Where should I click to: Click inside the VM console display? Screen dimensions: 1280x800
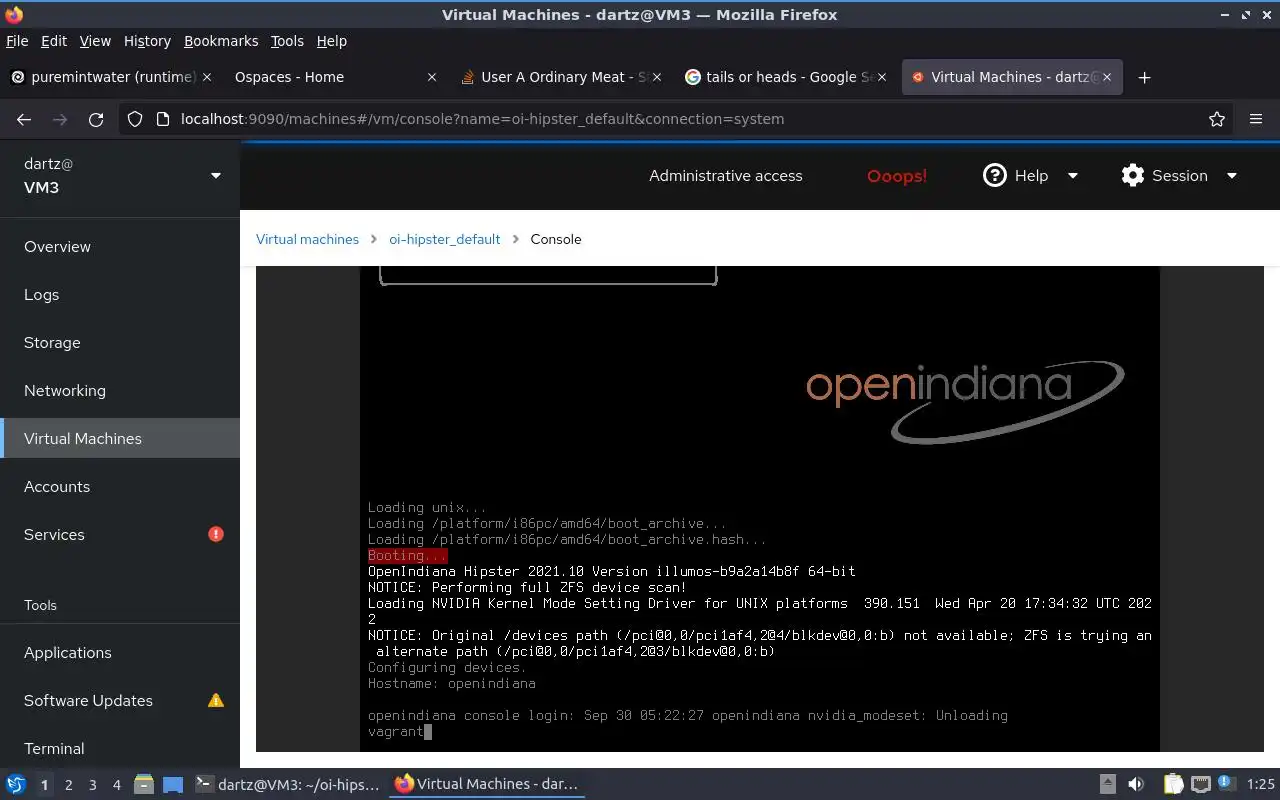point(760,508)
